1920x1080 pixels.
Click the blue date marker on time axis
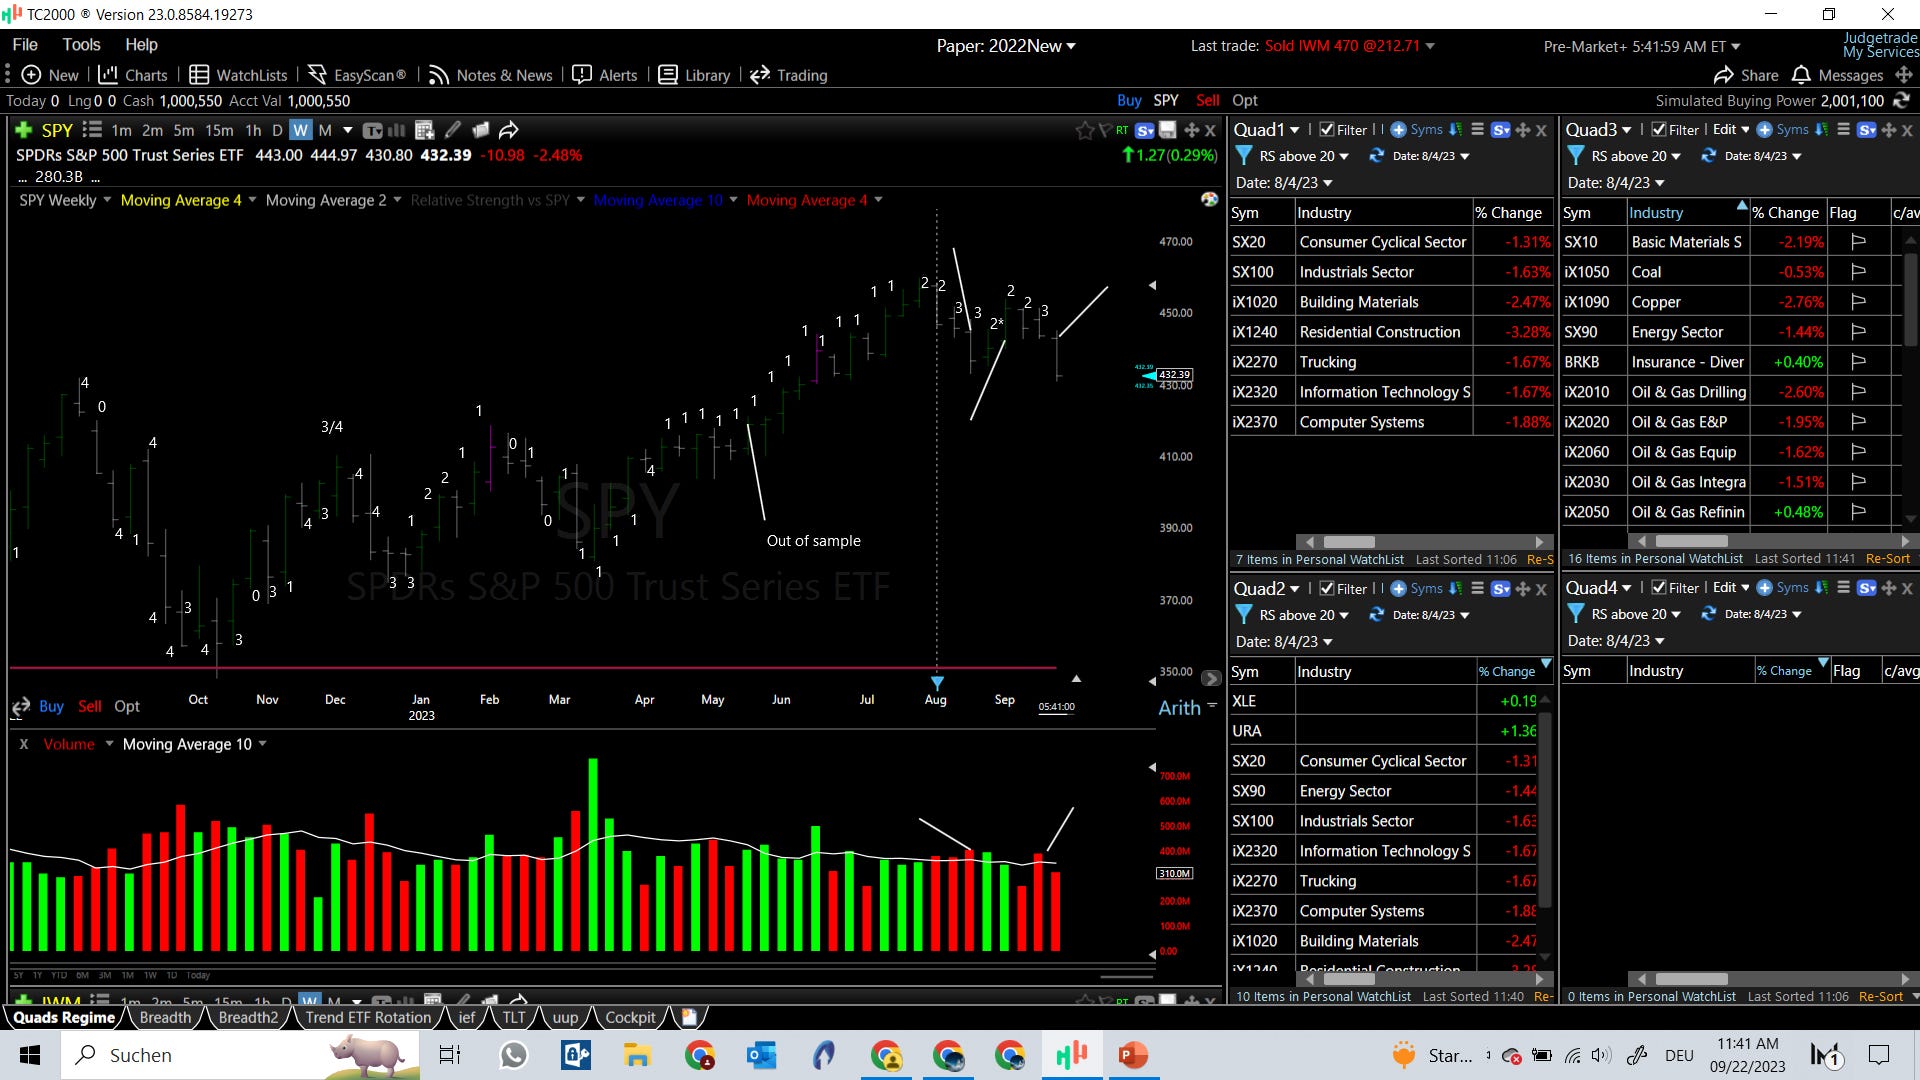[x=937, y=683]
